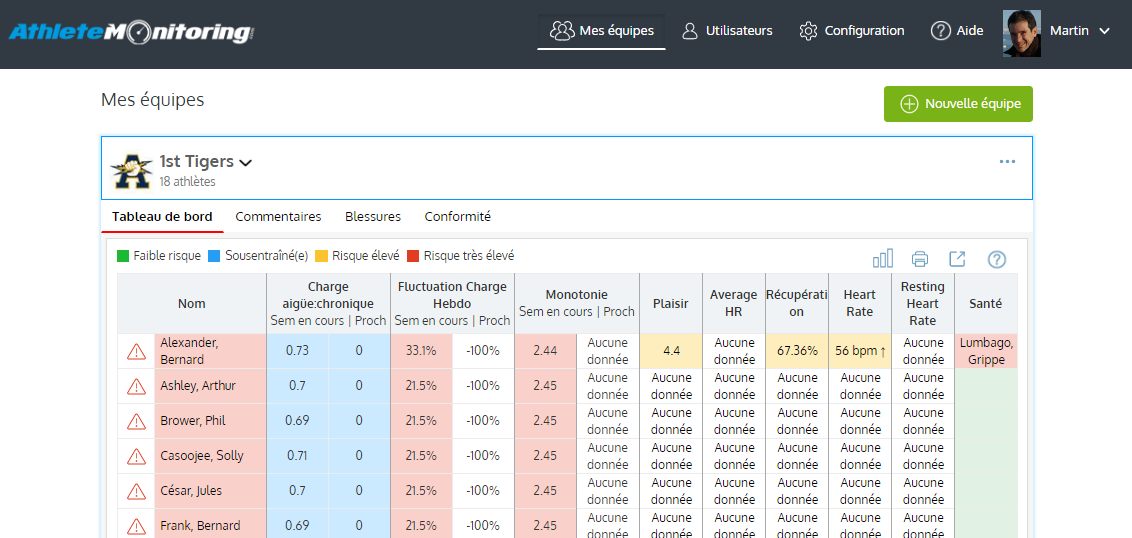The image size is (1132, 538).
Task: Click the Santé column header
Action: coord(986,303)
